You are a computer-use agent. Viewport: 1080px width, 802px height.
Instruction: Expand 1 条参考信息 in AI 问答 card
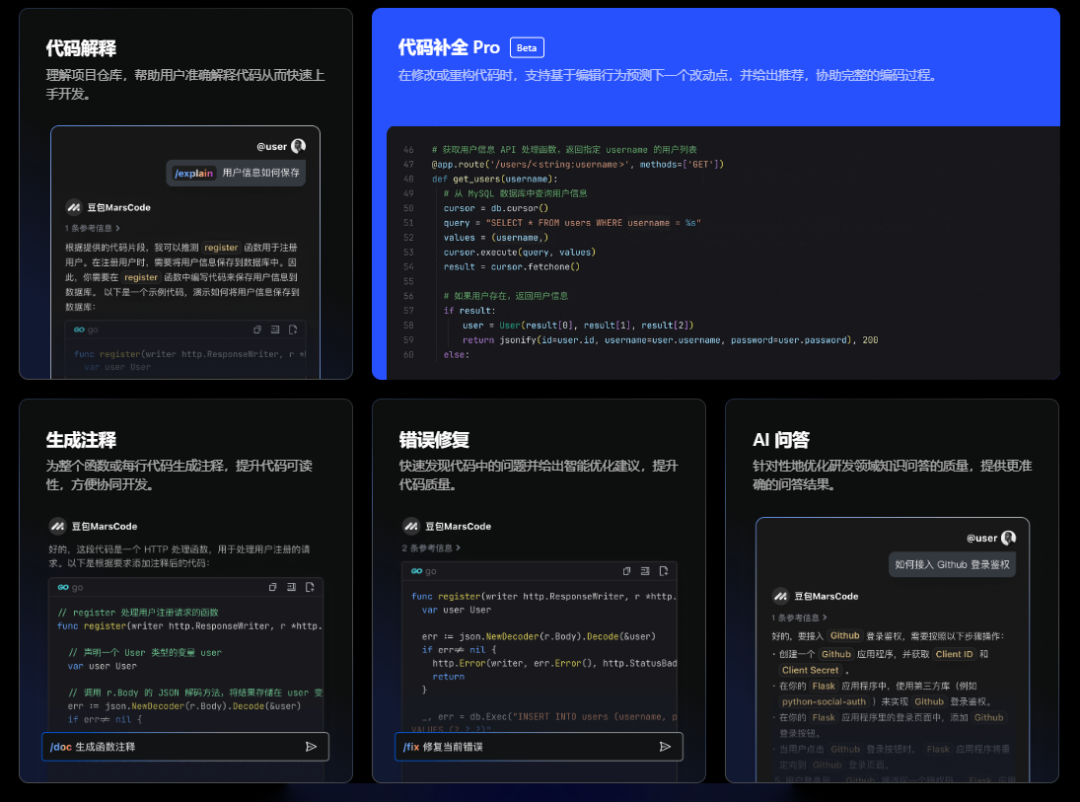(x=799, y=617)
